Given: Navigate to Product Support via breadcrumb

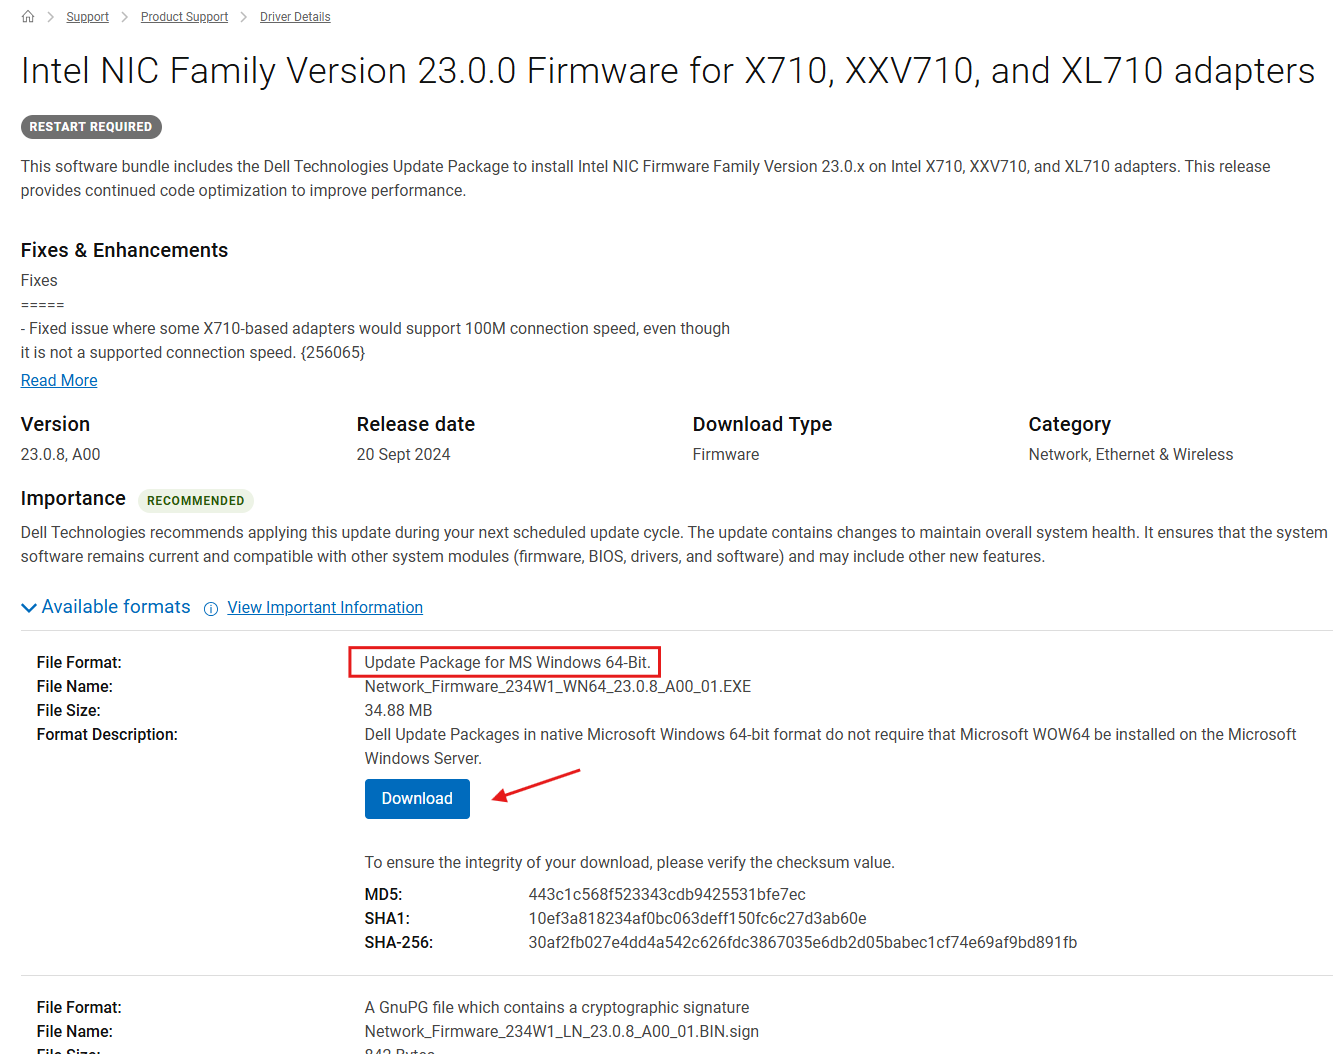Looking at the screenshot, I should [x=184, y=16].
